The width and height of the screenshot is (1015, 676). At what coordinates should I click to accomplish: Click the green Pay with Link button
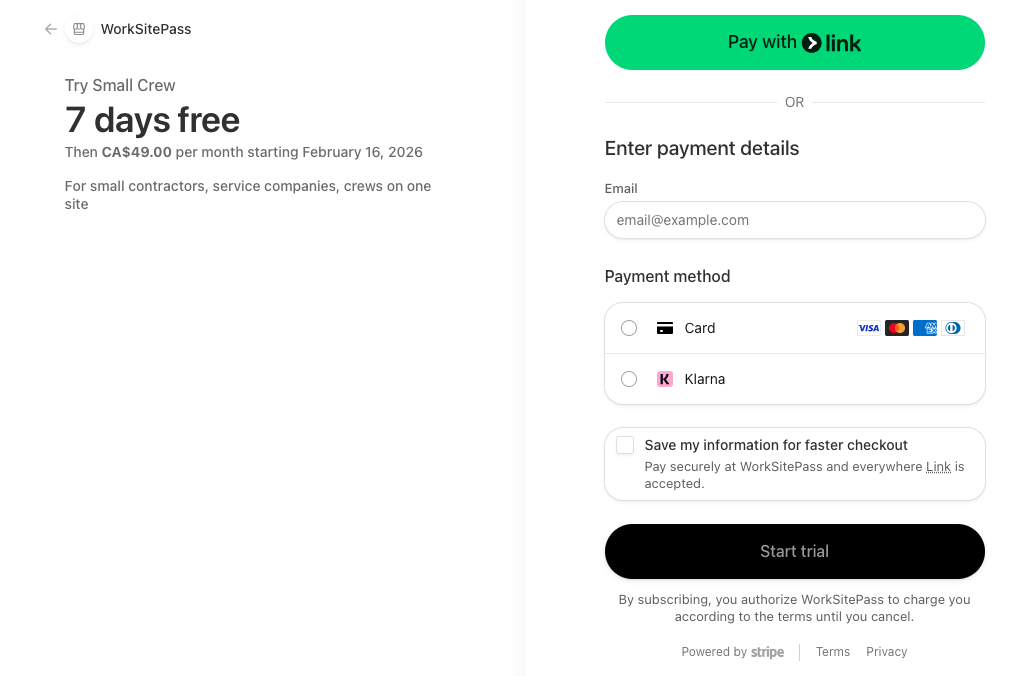[x=794, y=42]
